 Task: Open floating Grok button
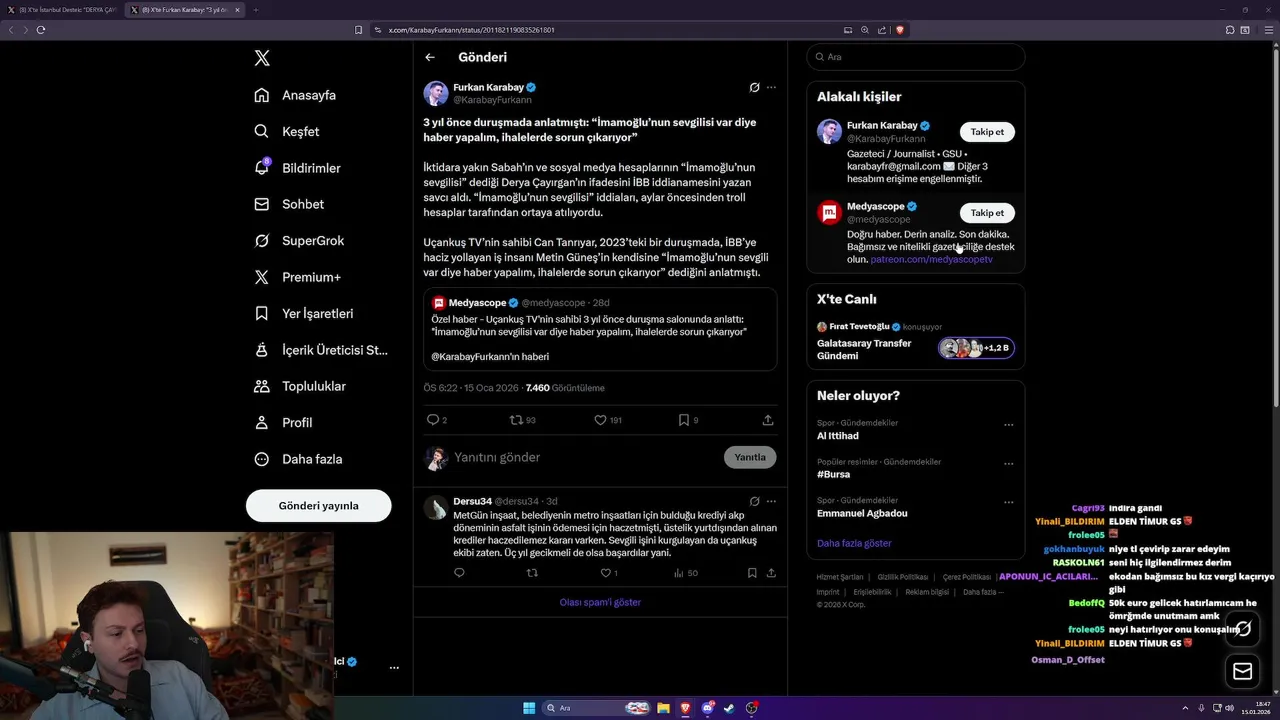(1243, 629)
